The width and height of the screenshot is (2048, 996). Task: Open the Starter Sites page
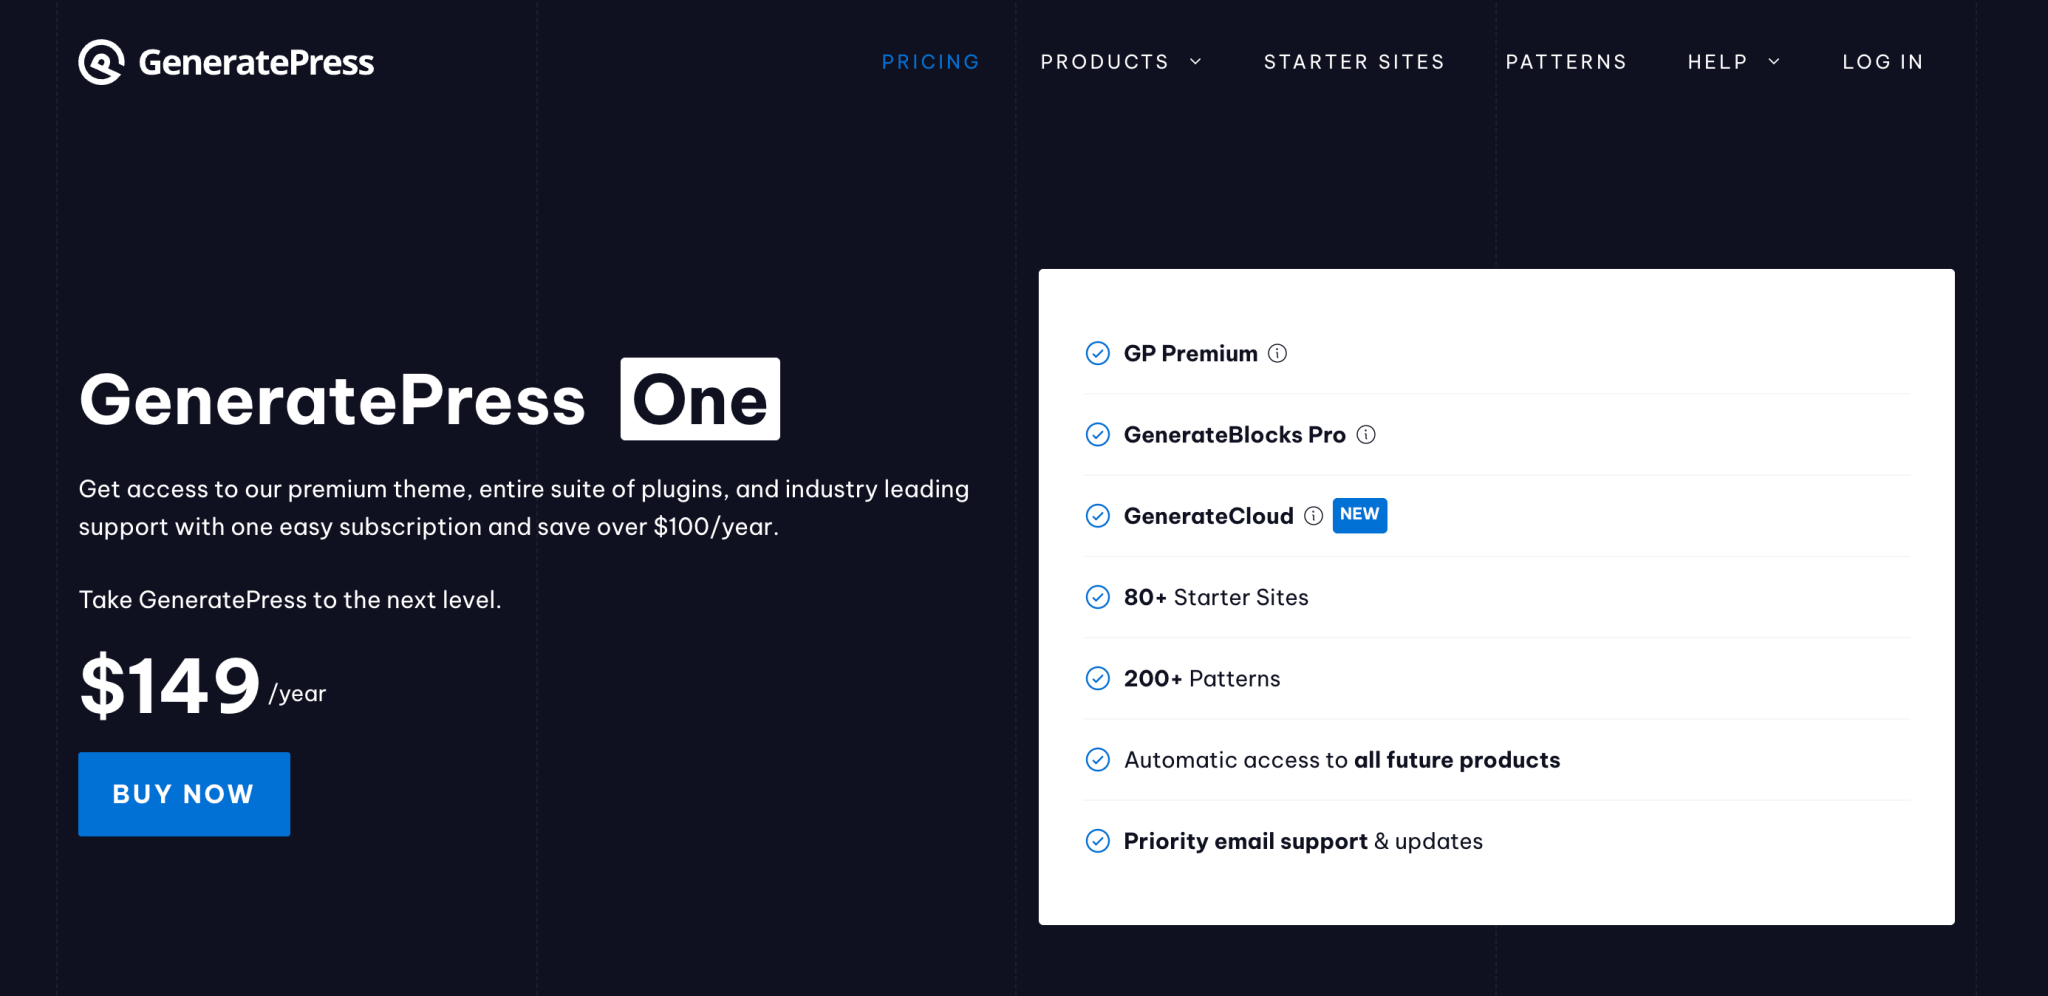pyautogui.click(x=1354, y=61)
